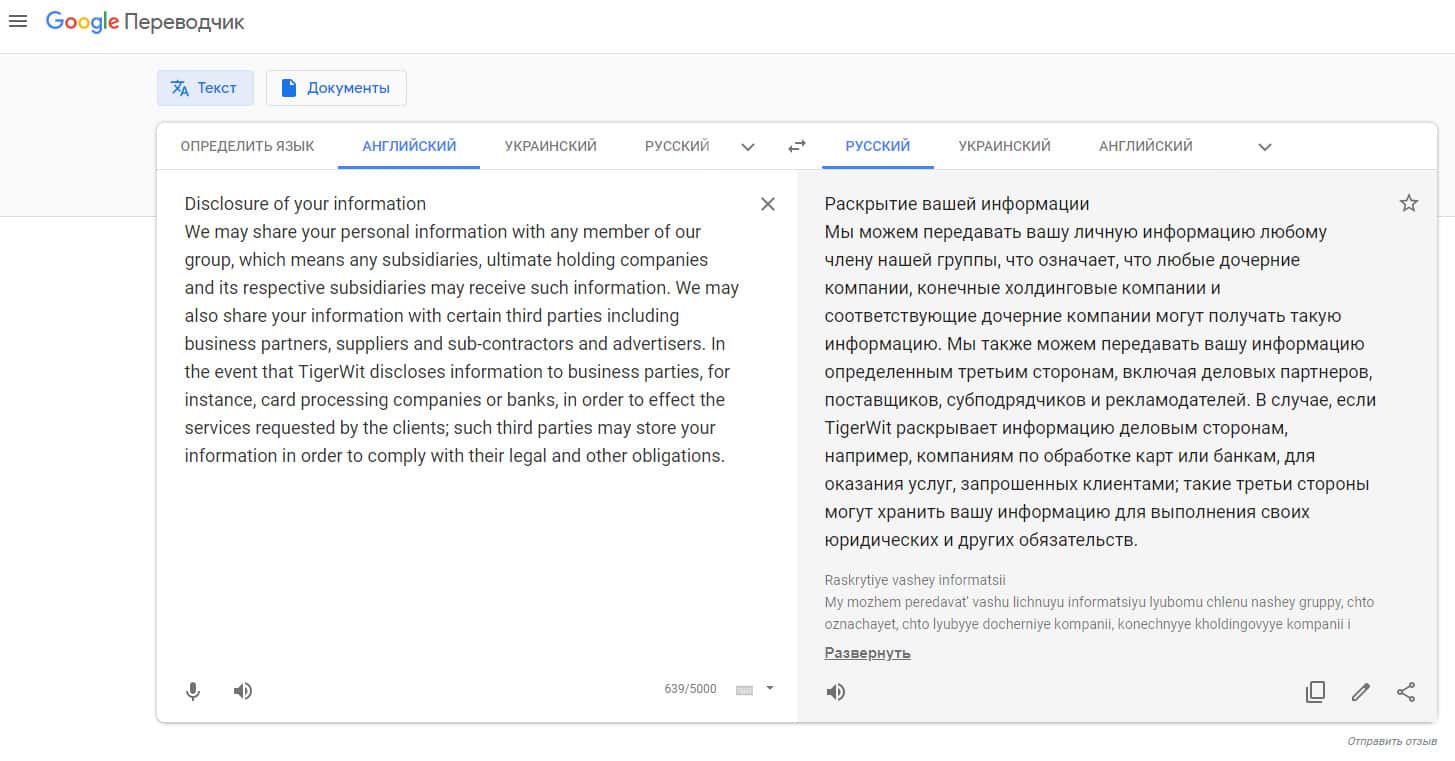Expand the source language list
Screen dimensions: 1455x761
pos(748,147)
